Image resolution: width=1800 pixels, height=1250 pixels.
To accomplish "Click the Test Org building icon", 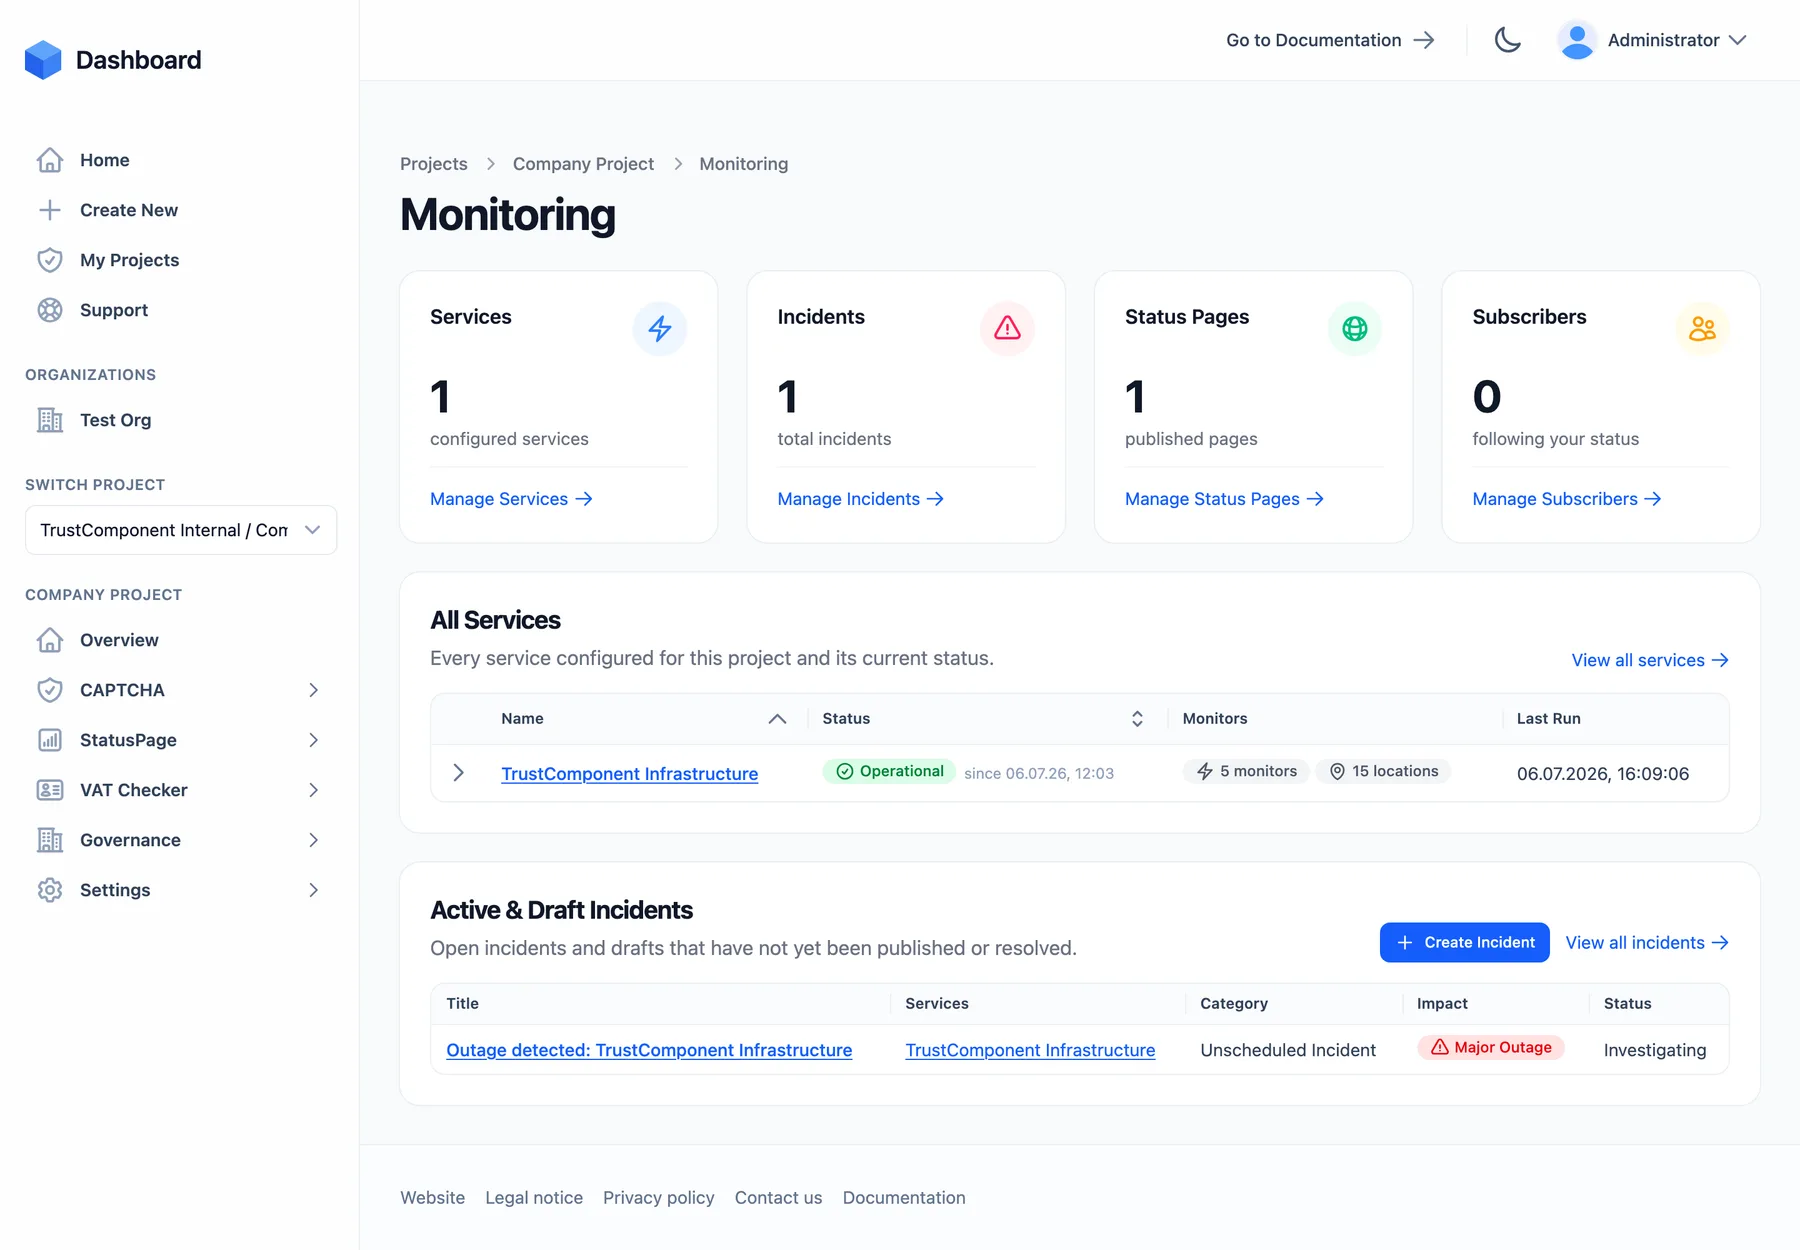I will [50, 420].
